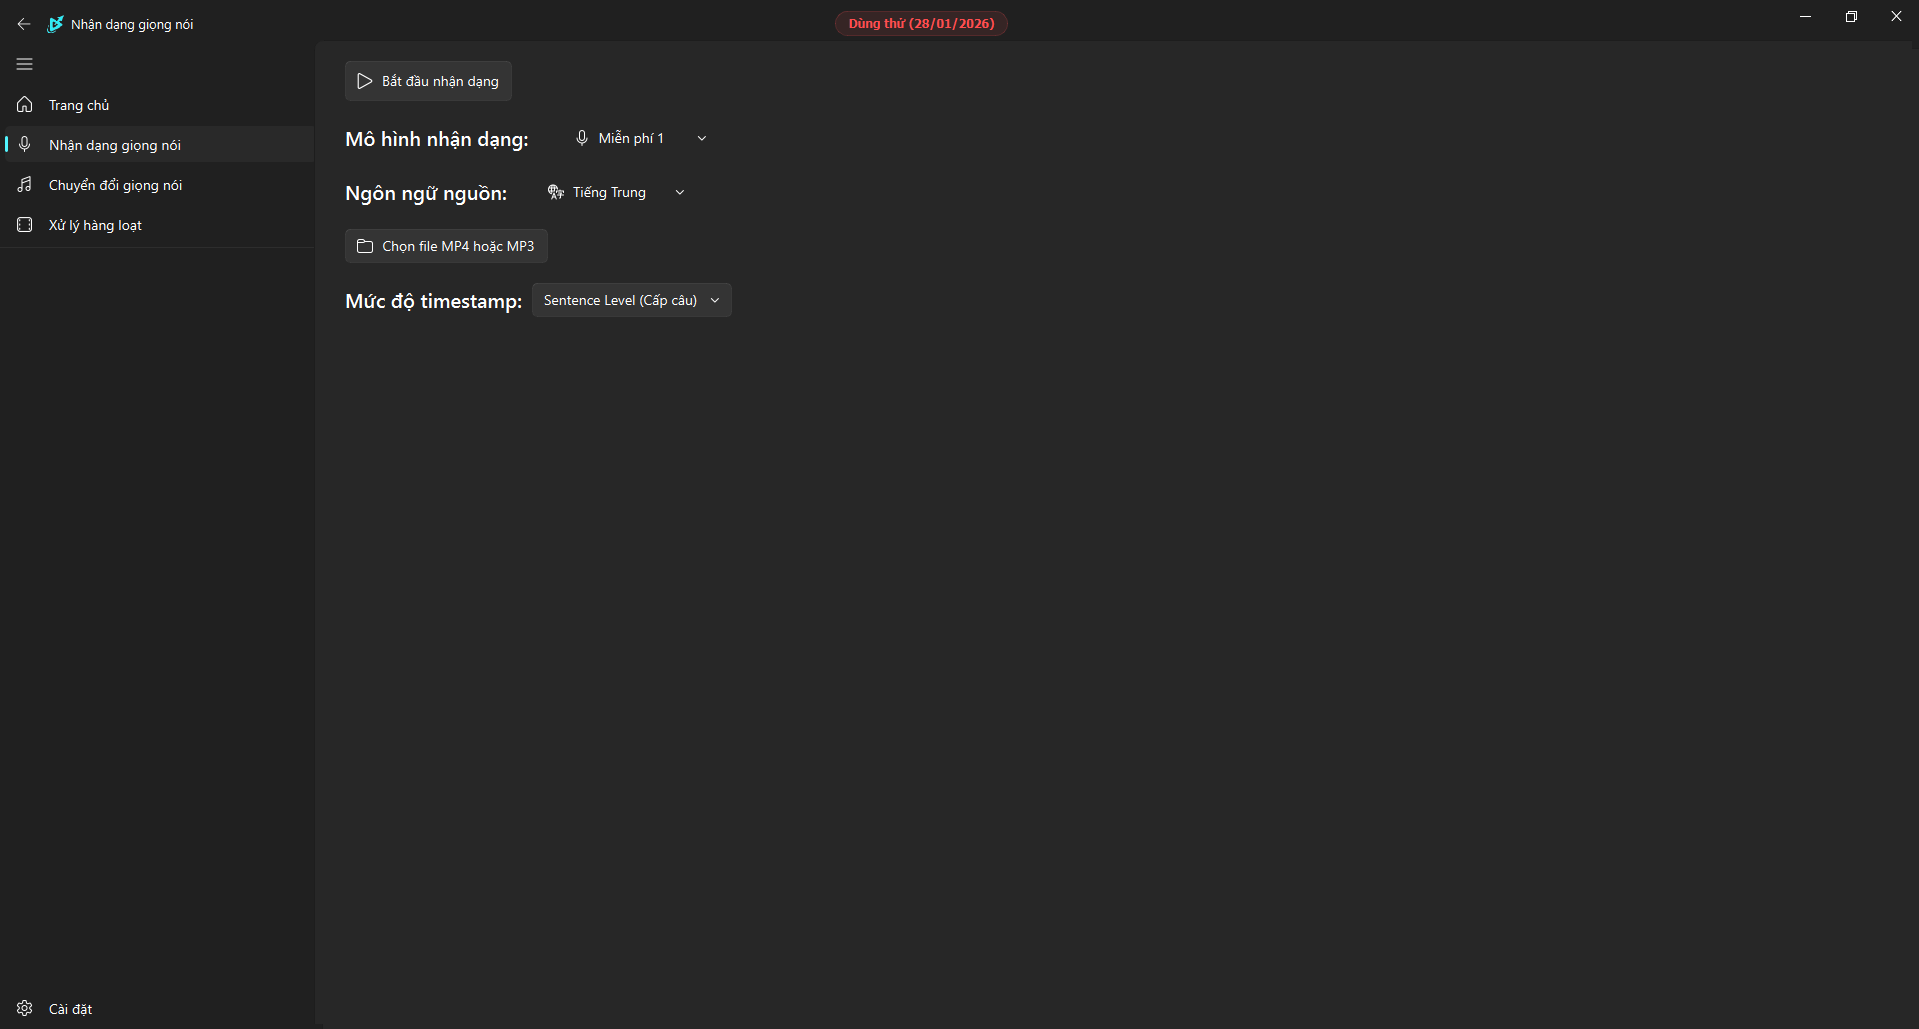Click the app logo beside the window title

click(x=56, y=24)
